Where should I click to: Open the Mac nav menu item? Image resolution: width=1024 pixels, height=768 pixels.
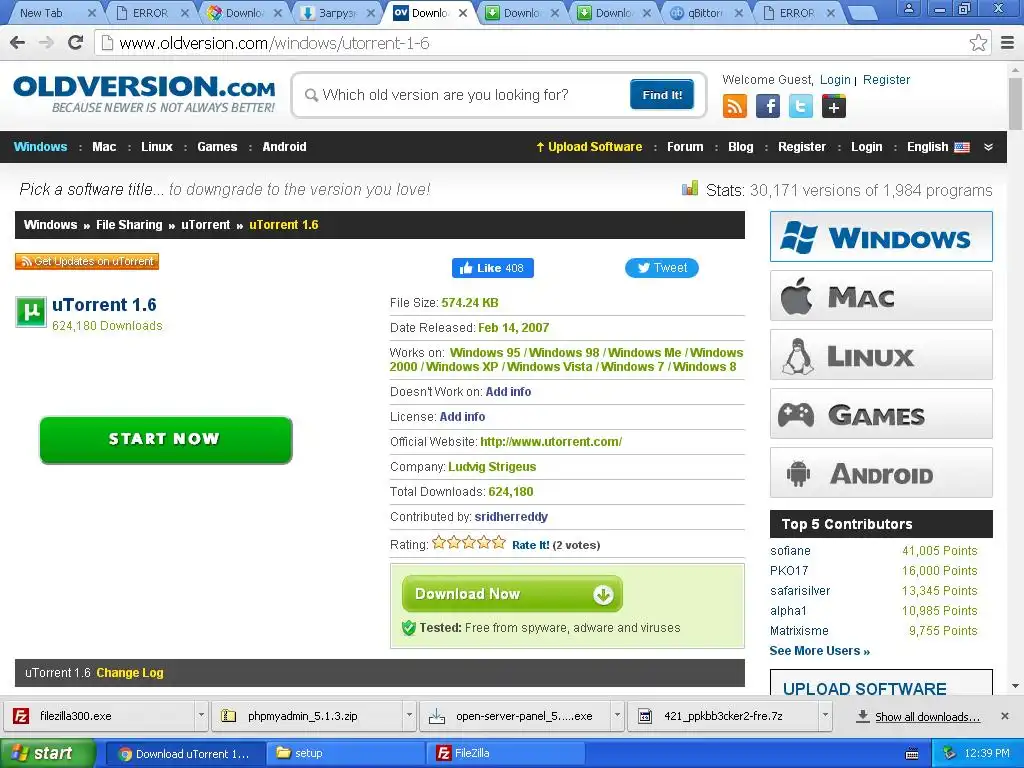(x=104, y=147)
